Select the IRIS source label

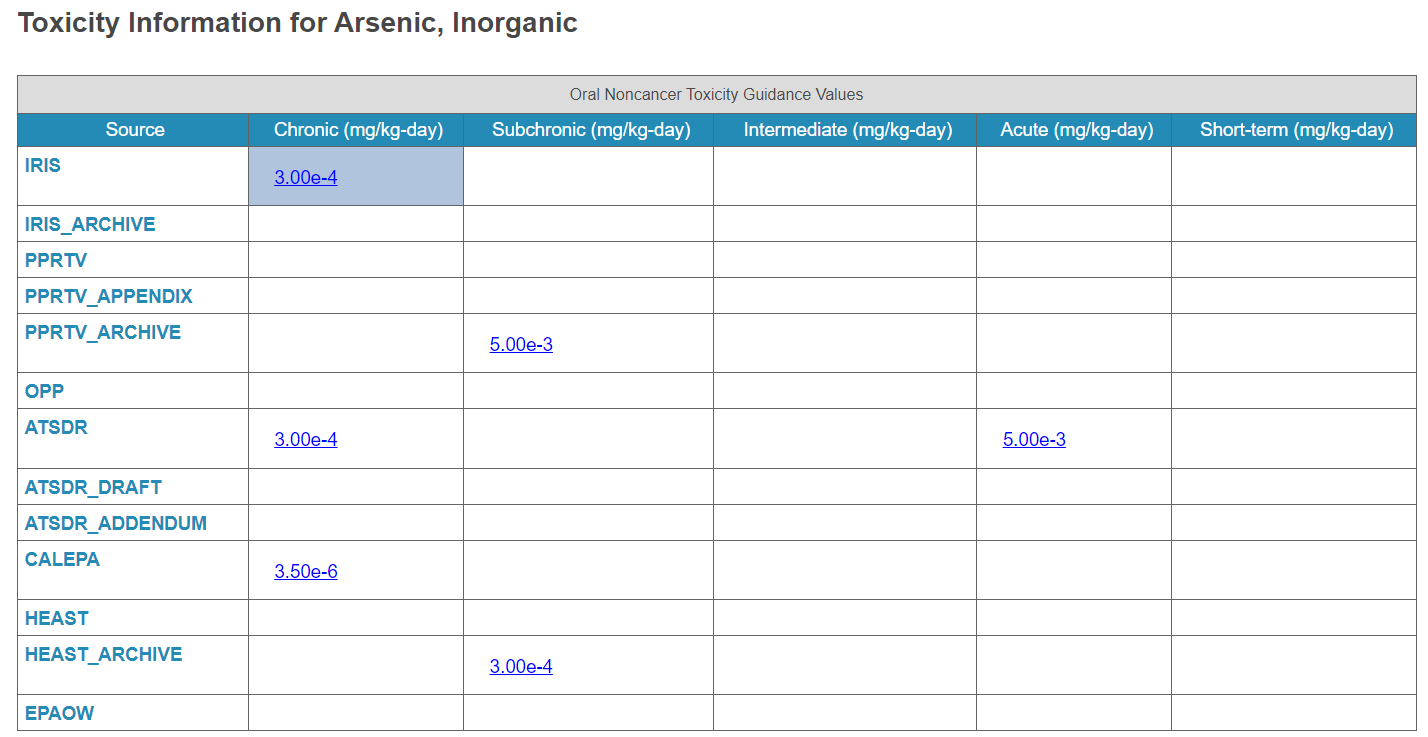(43, 166)
